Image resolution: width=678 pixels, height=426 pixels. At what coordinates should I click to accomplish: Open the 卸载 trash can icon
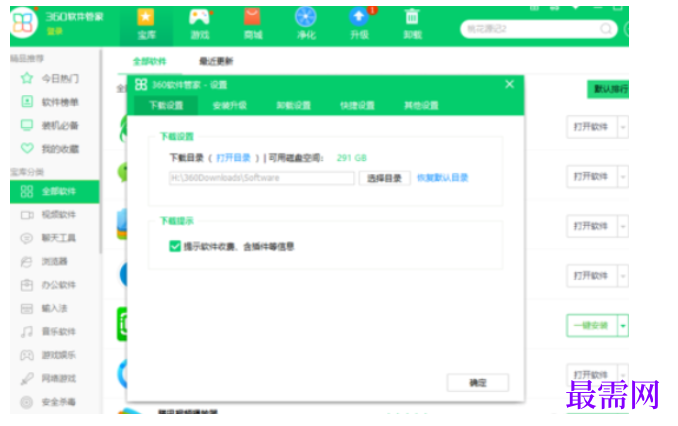click(x=412, y=17)
